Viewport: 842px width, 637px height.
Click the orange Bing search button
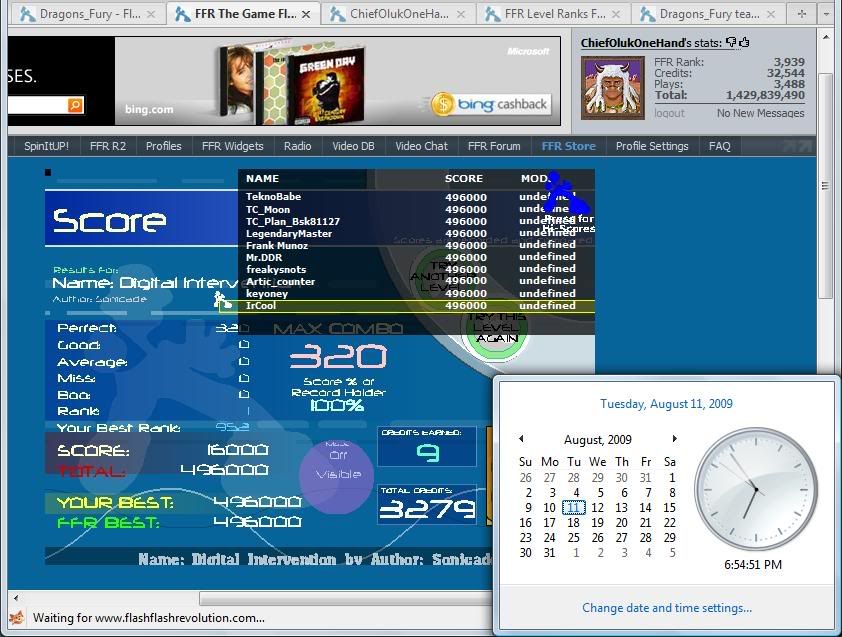pyautogui.click(x=76, y=105)
